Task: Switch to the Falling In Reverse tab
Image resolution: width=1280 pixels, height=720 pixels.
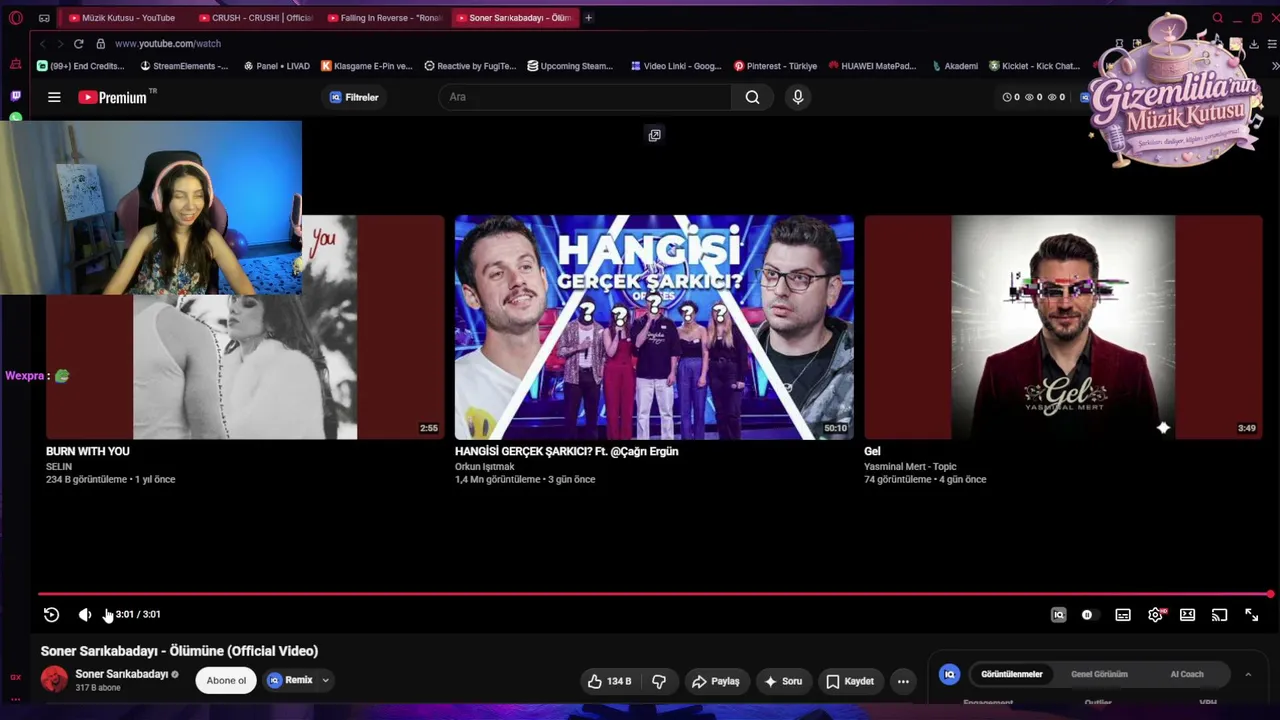Action: tap(383, 18)
